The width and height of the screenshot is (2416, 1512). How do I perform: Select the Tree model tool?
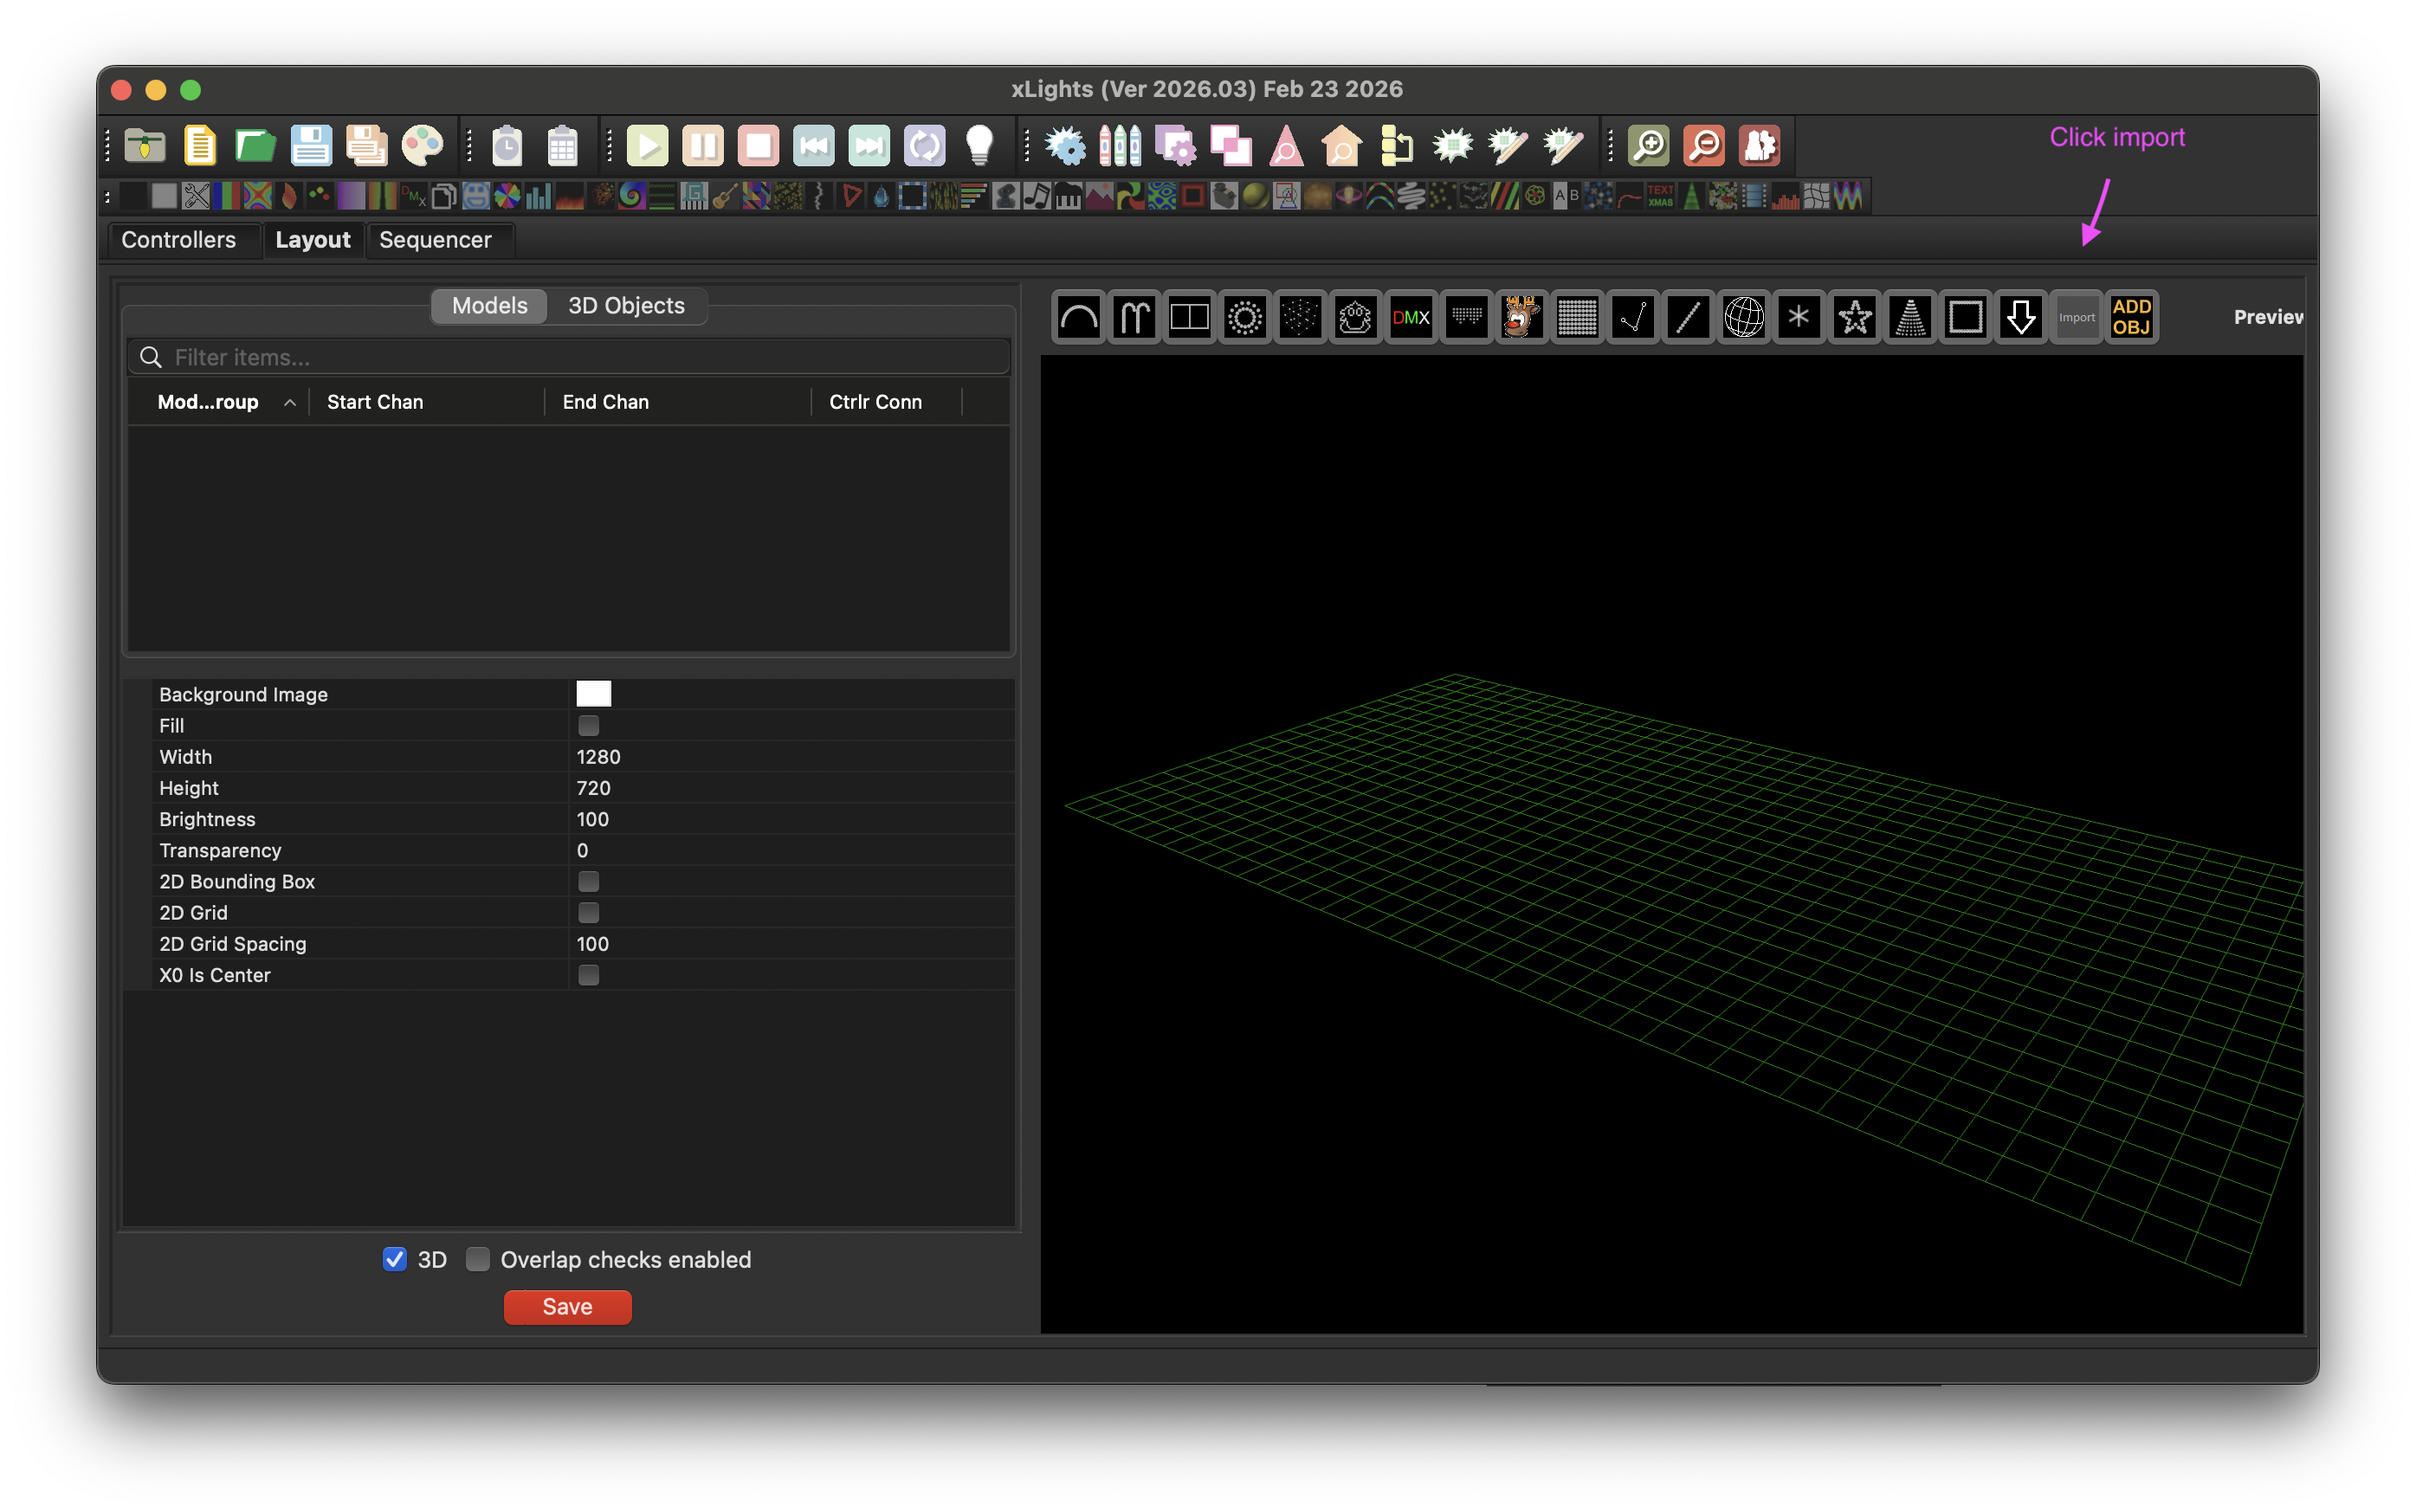1910,318
